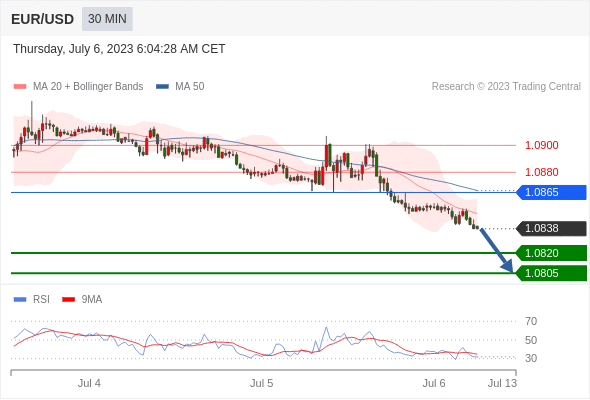Click the Jul 5 date marker on the axis
This screenshot has width=590, height=400.
pos(262,383)
